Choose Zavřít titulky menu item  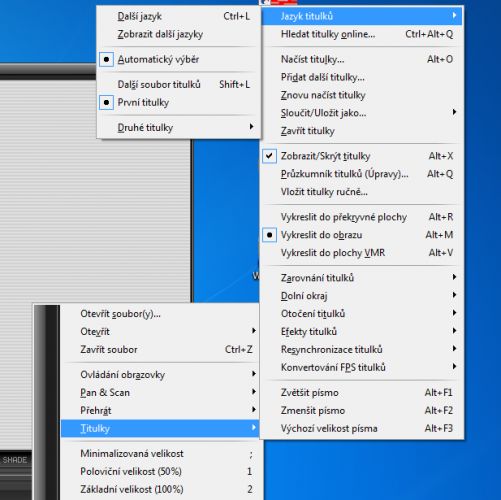362,131
